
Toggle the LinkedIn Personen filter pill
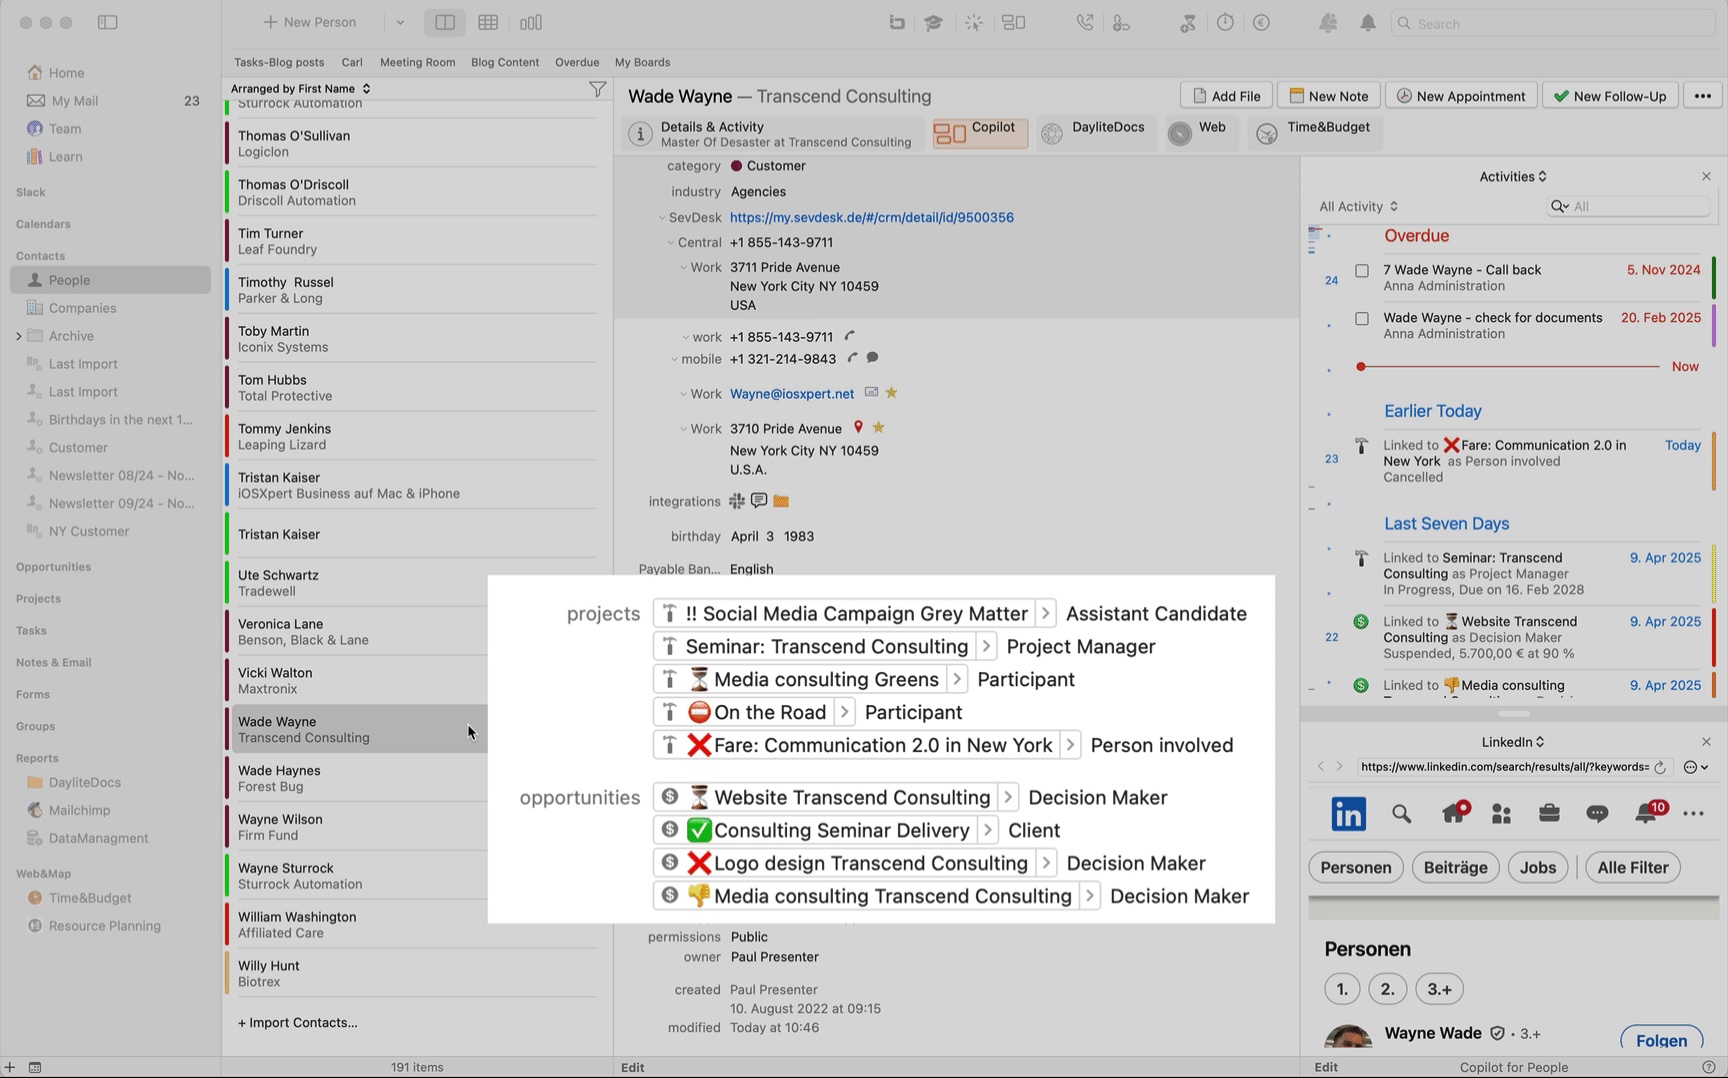coord(1356,867)
